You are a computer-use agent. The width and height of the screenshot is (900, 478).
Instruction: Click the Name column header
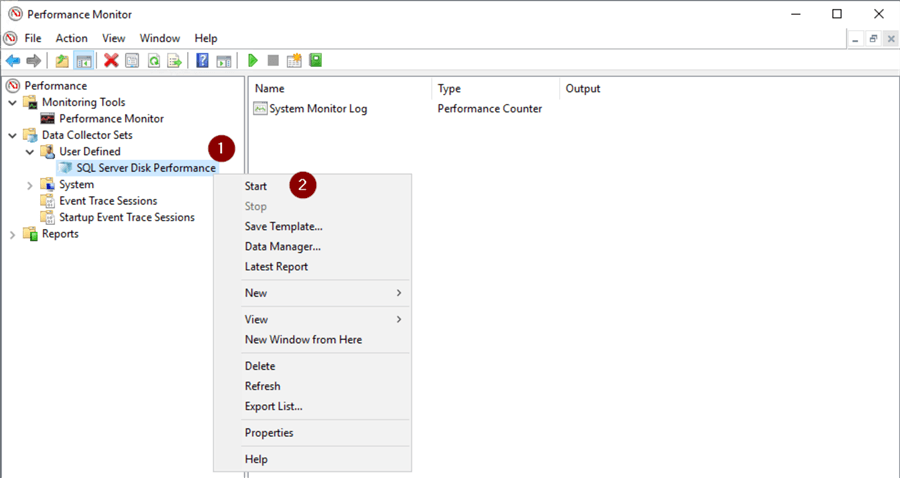(341, 89)
